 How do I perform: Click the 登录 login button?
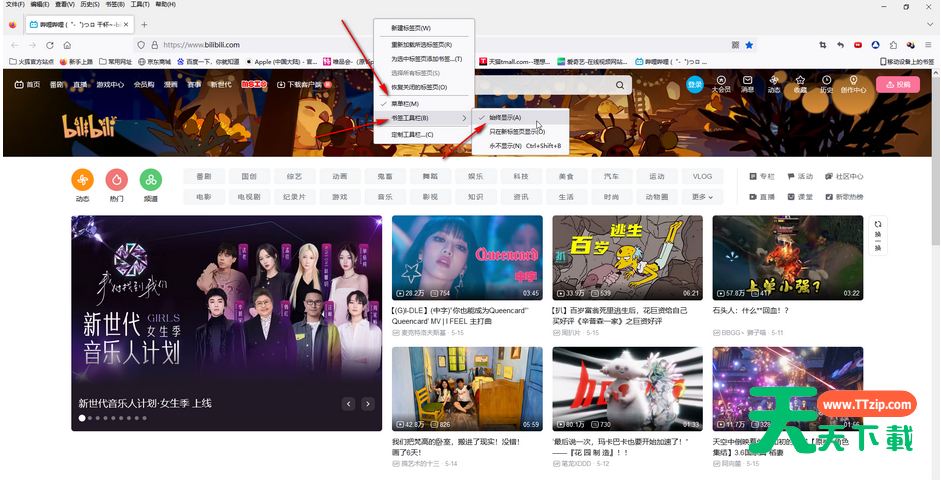pos(694,85)
